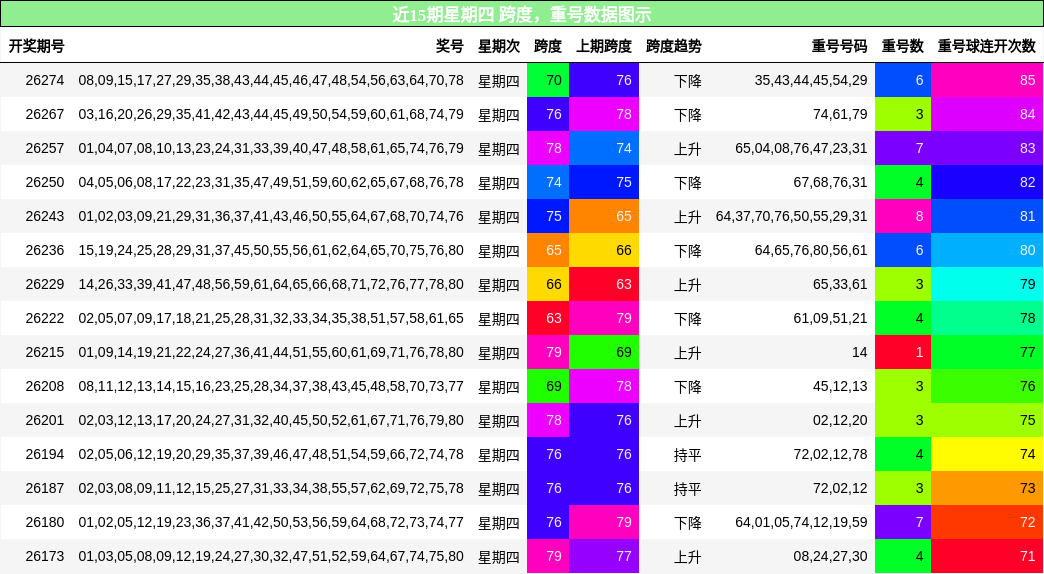Click repeat numbers 64,01,05,74,12,19,59
The width and height of the screenshot is (1044, 574).
tap(802, 522)
